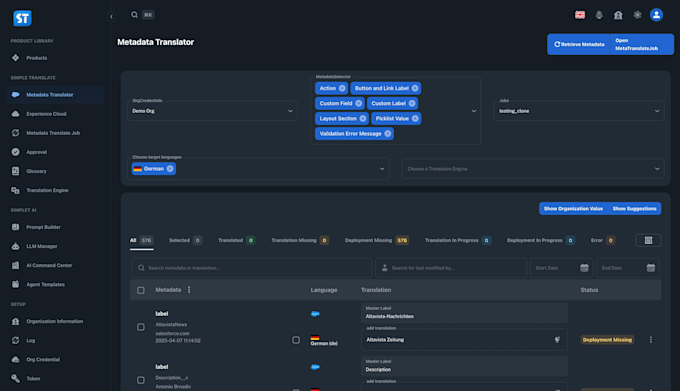The width and height of the screenshot is (680, 391).
Task: Open the user profile avatar
Action: [656, 15]
